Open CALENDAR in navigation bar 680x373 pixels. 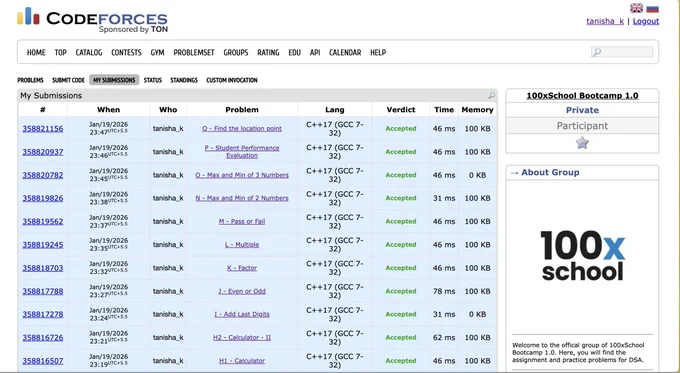(x=345, y=52)
